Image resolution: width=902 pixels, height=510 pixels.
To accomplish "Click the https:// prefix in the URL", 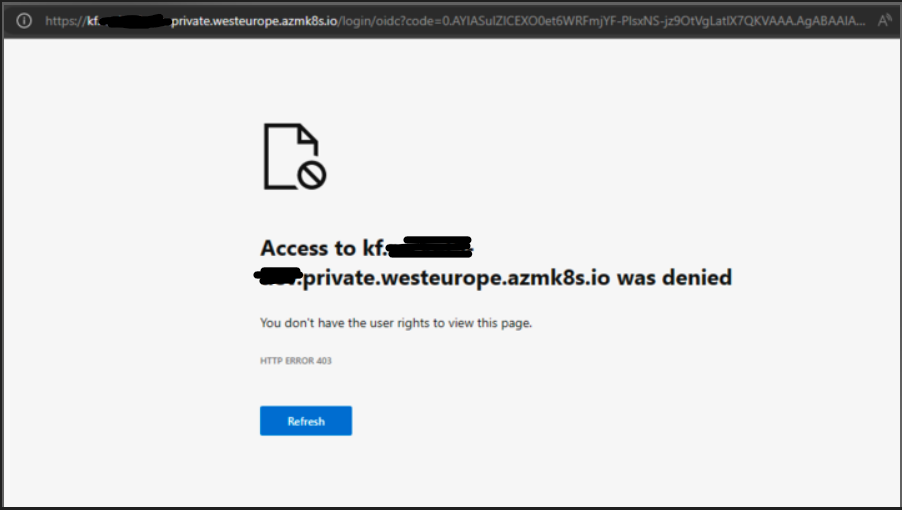I will click(x=66, y=21).
